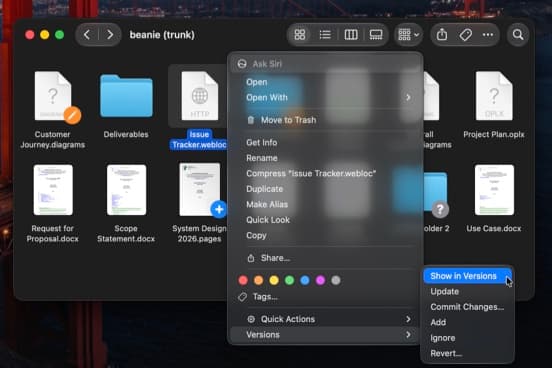Select the System Design 2026.pages thumbnail
This screenshot has width=552, height=368.
tap(200, 189)
